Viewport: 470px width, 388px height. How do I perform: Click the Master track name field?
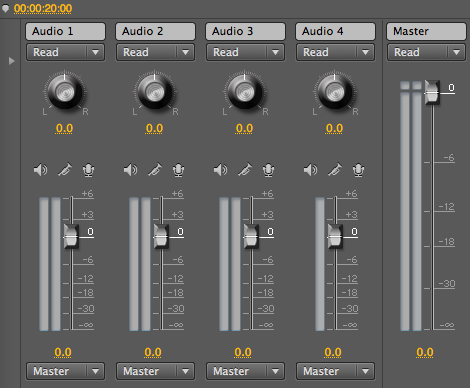coord(426,31)
